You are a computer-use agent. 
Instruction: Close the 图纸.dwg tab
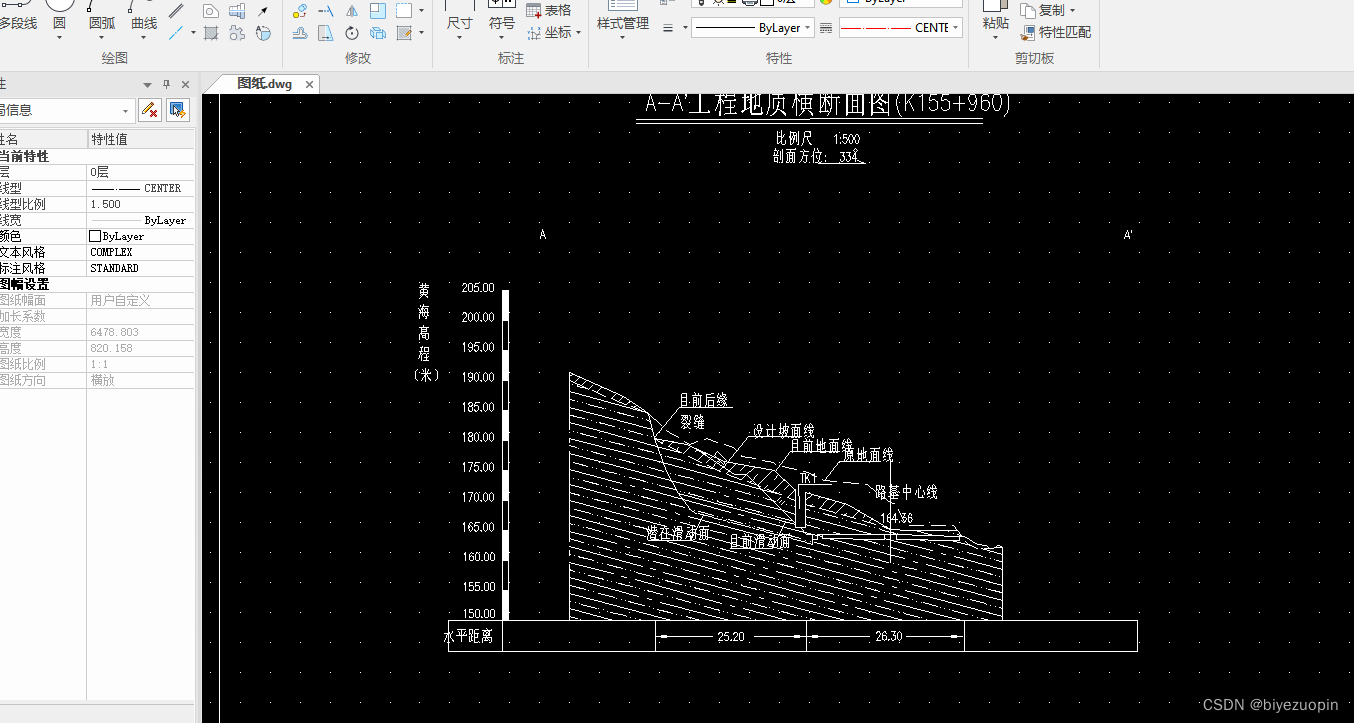tap(309, 84)
